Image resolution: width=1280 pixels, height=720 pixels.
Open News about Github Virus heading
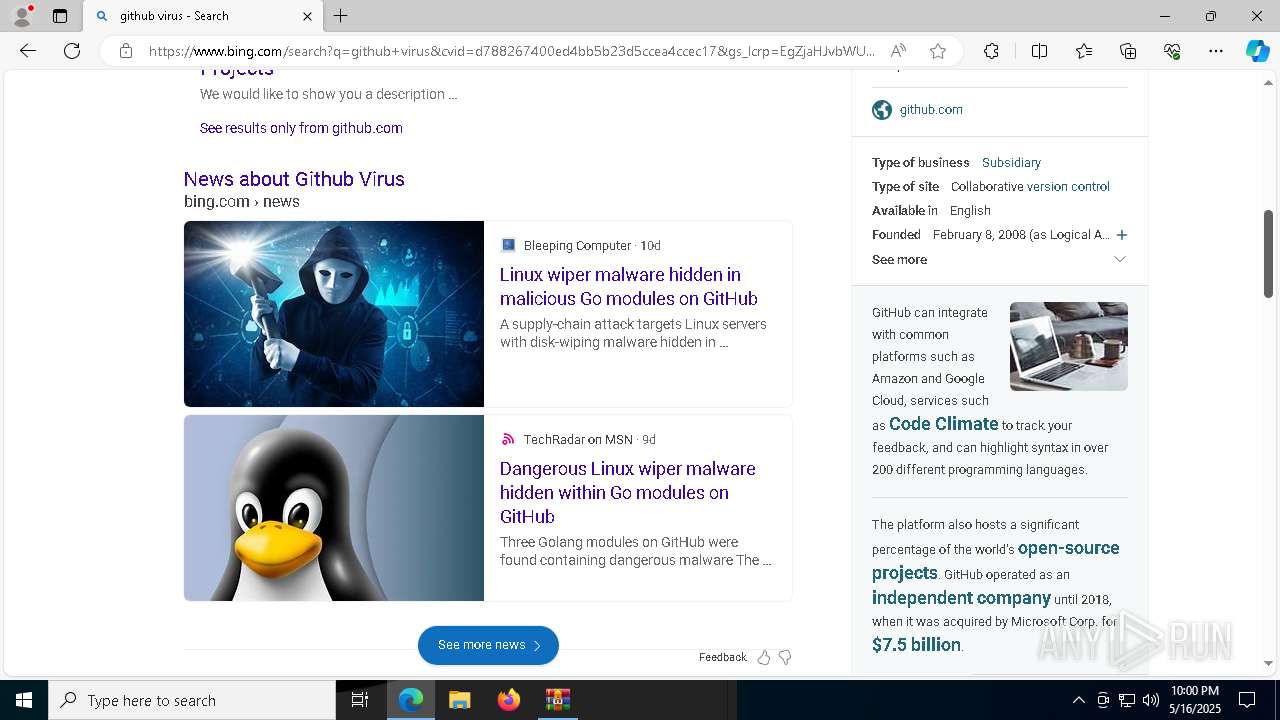294,179
